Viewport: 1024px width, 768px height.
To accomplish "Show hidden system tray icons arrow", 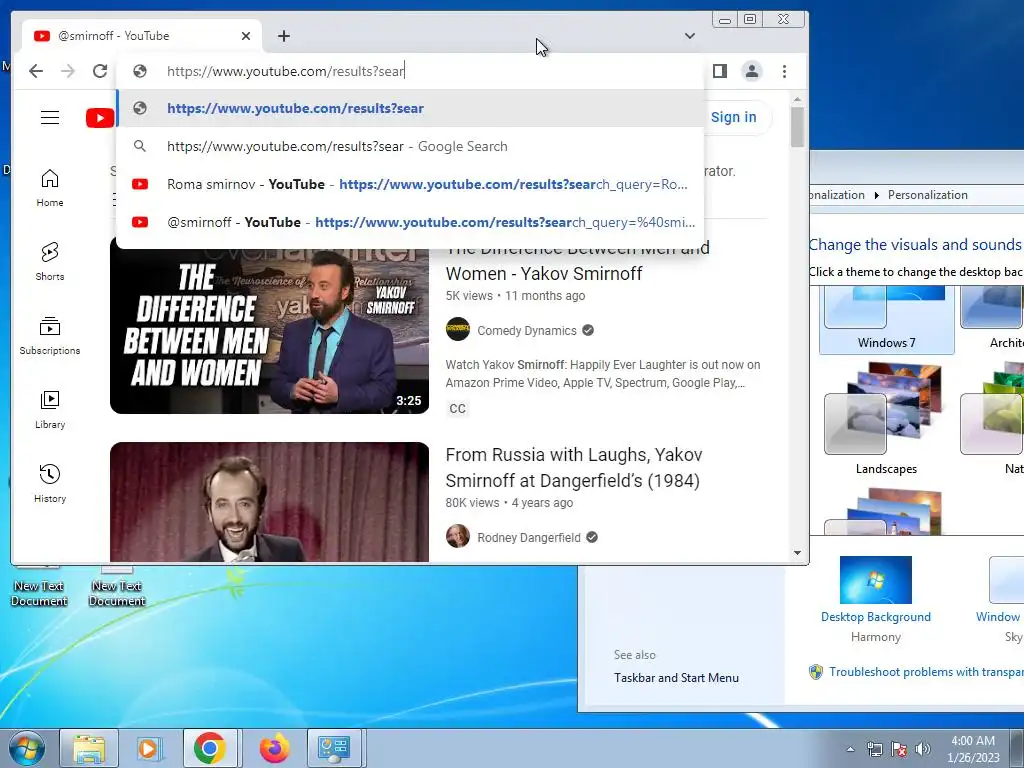I will point(850,749).
